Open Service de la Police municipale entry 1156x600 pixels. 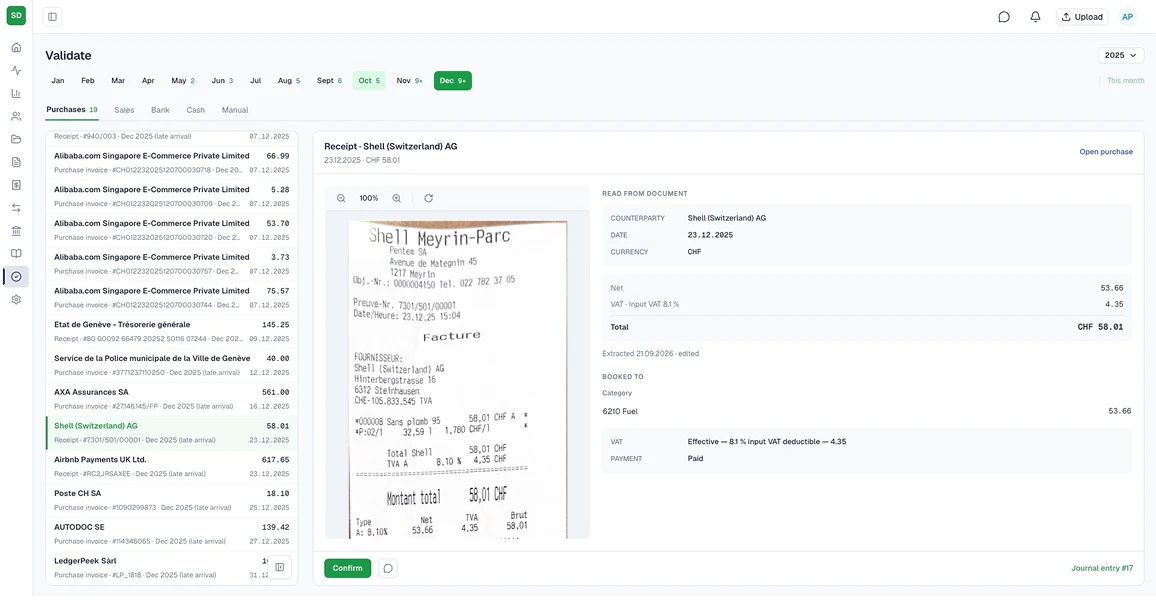pos(172,366)
